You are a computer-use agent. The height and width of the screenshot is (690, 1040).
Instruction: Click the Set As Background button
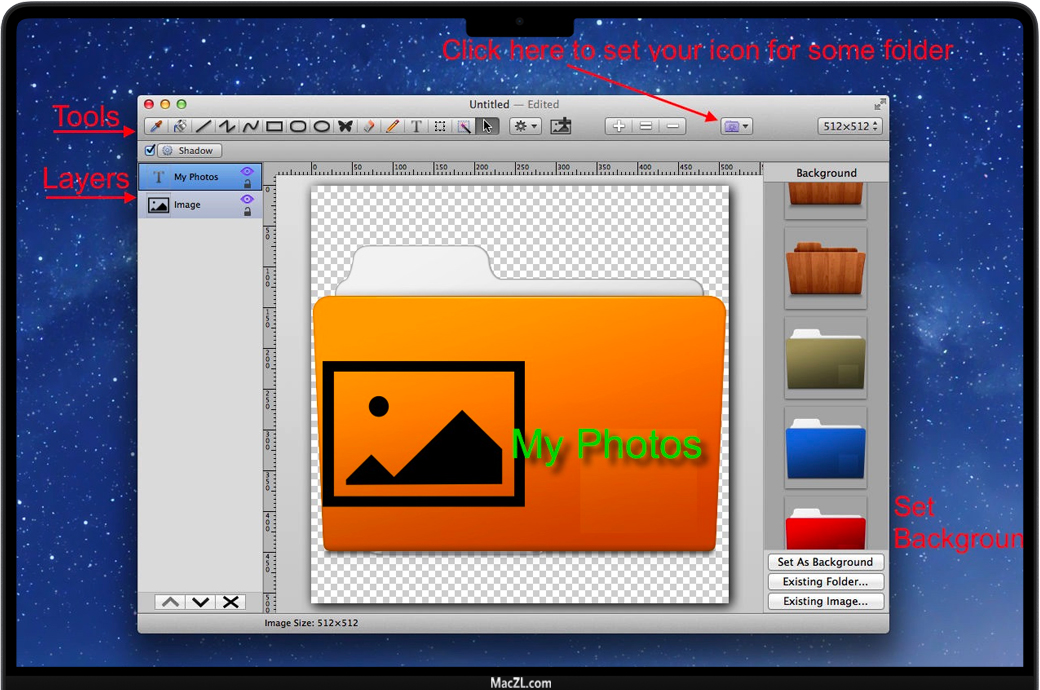[825, 562]
